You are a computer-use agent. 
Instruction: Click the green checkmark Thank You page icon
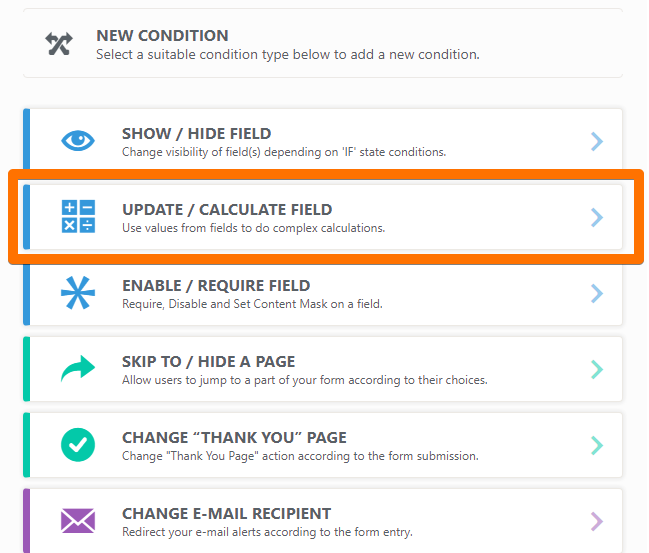tap(78, 445)
